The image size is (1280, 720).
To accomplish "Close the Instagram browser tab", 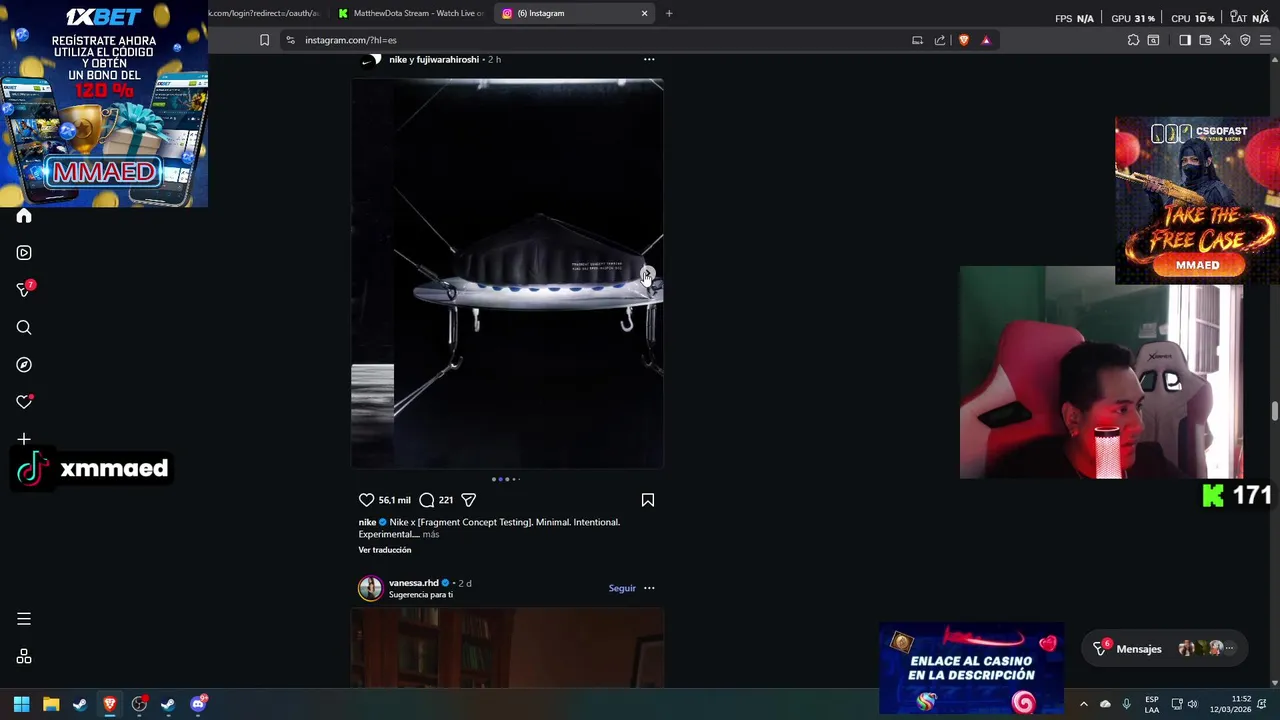I will [644, 13].
